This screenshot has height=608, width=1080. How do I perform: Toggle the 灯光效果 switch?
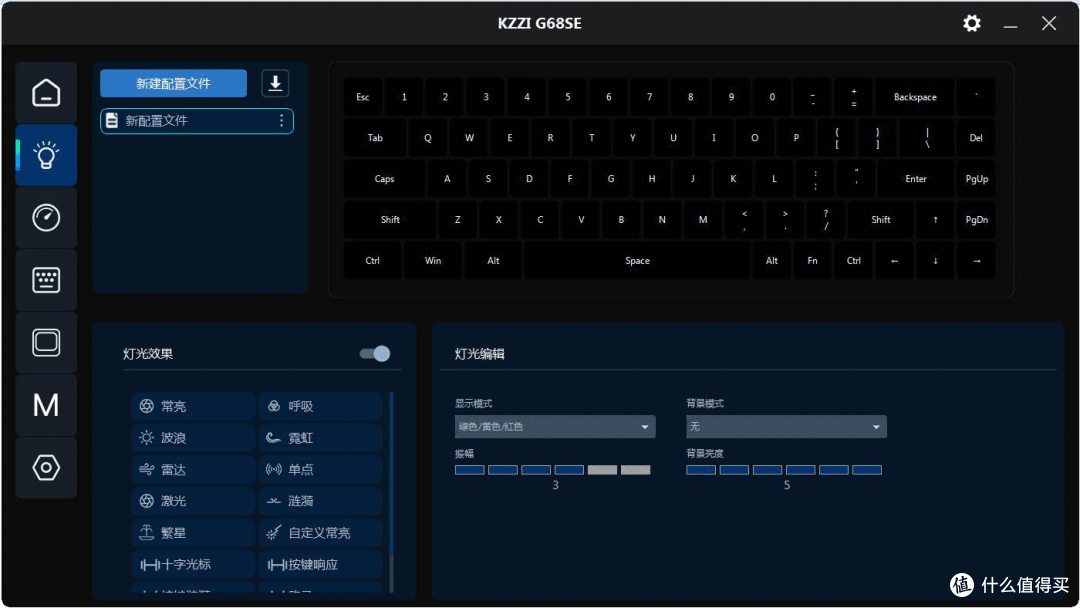[375, 353]
